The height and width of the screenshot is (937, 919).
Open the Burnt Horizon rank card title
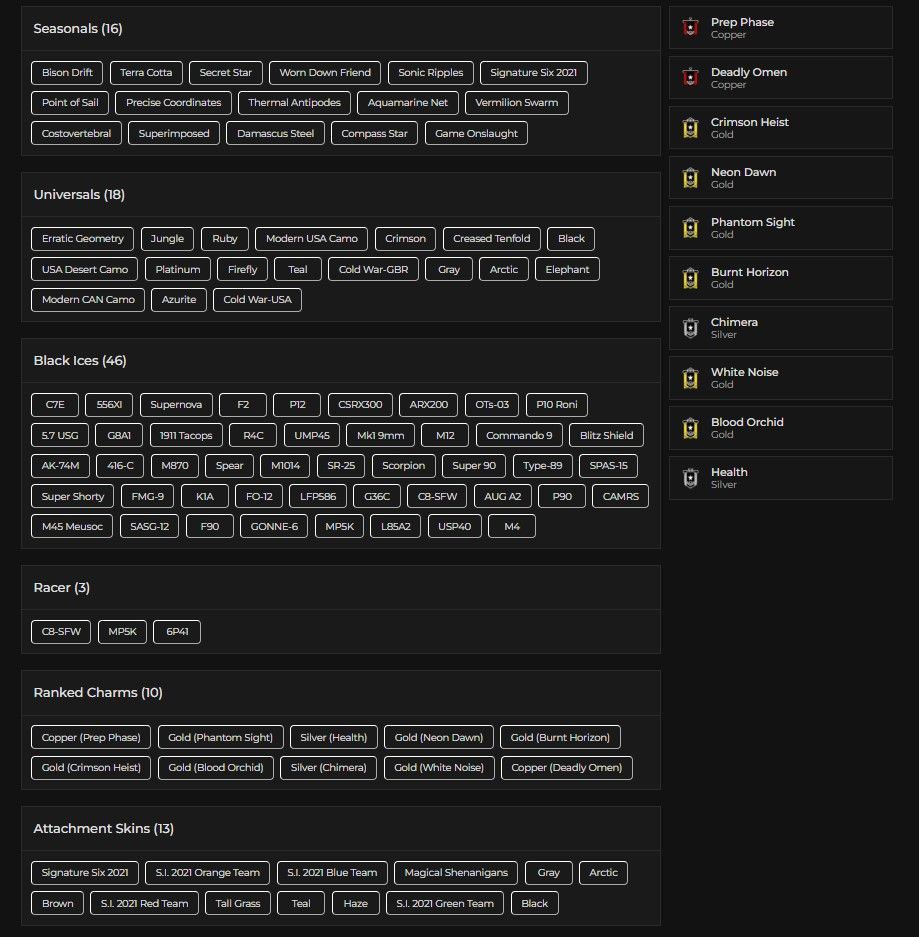pos(749,272)
